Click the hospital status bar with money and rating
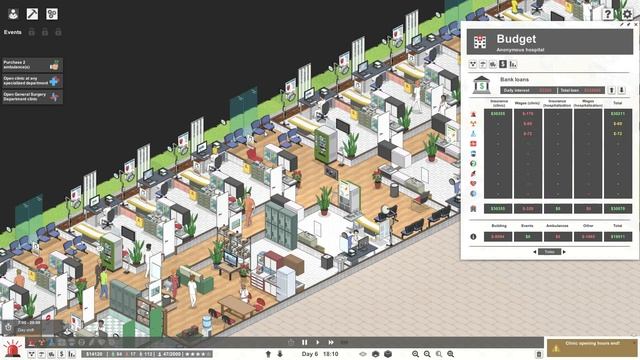Viewport: 640px width, 360px height. 147,354
